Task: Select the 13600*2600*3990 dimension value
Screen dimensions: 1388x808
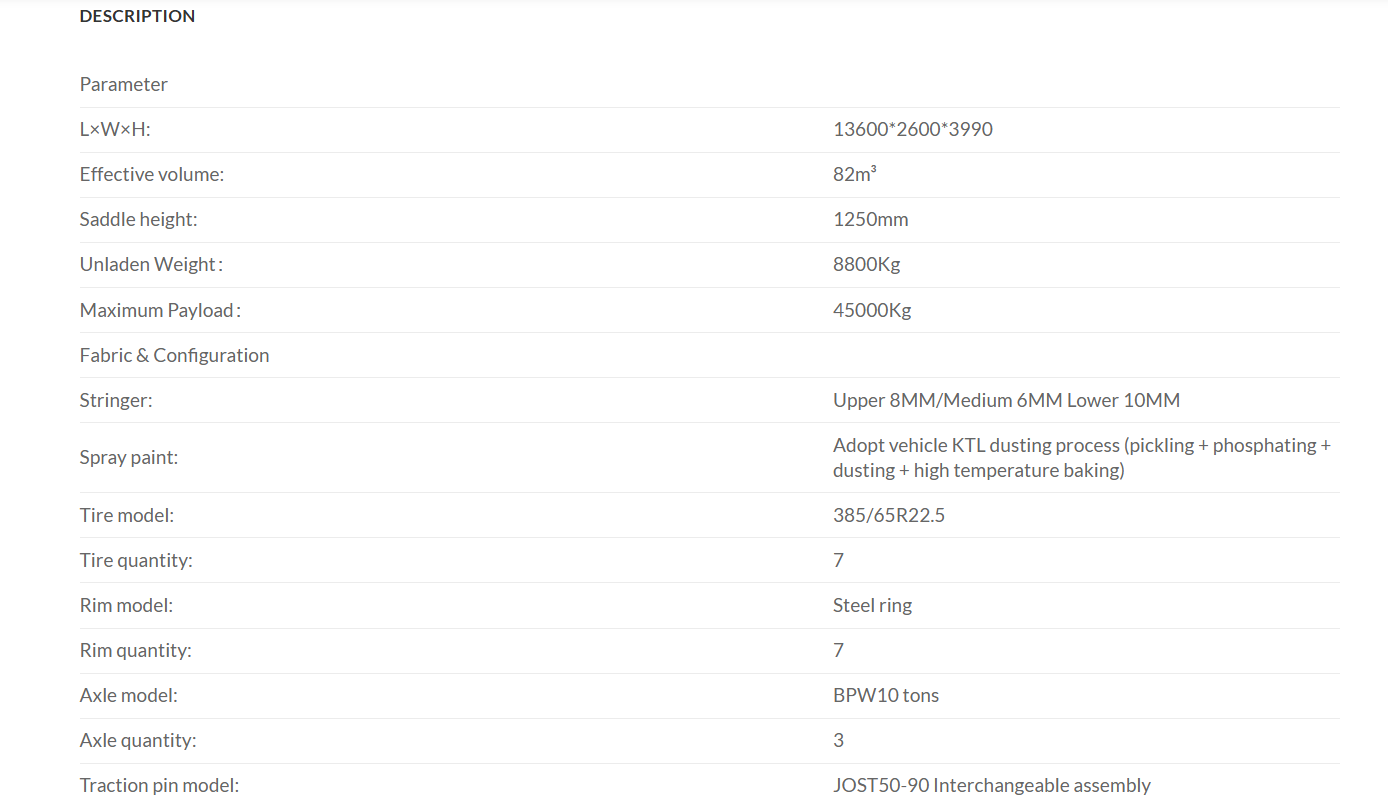Action: click(913, 129)
